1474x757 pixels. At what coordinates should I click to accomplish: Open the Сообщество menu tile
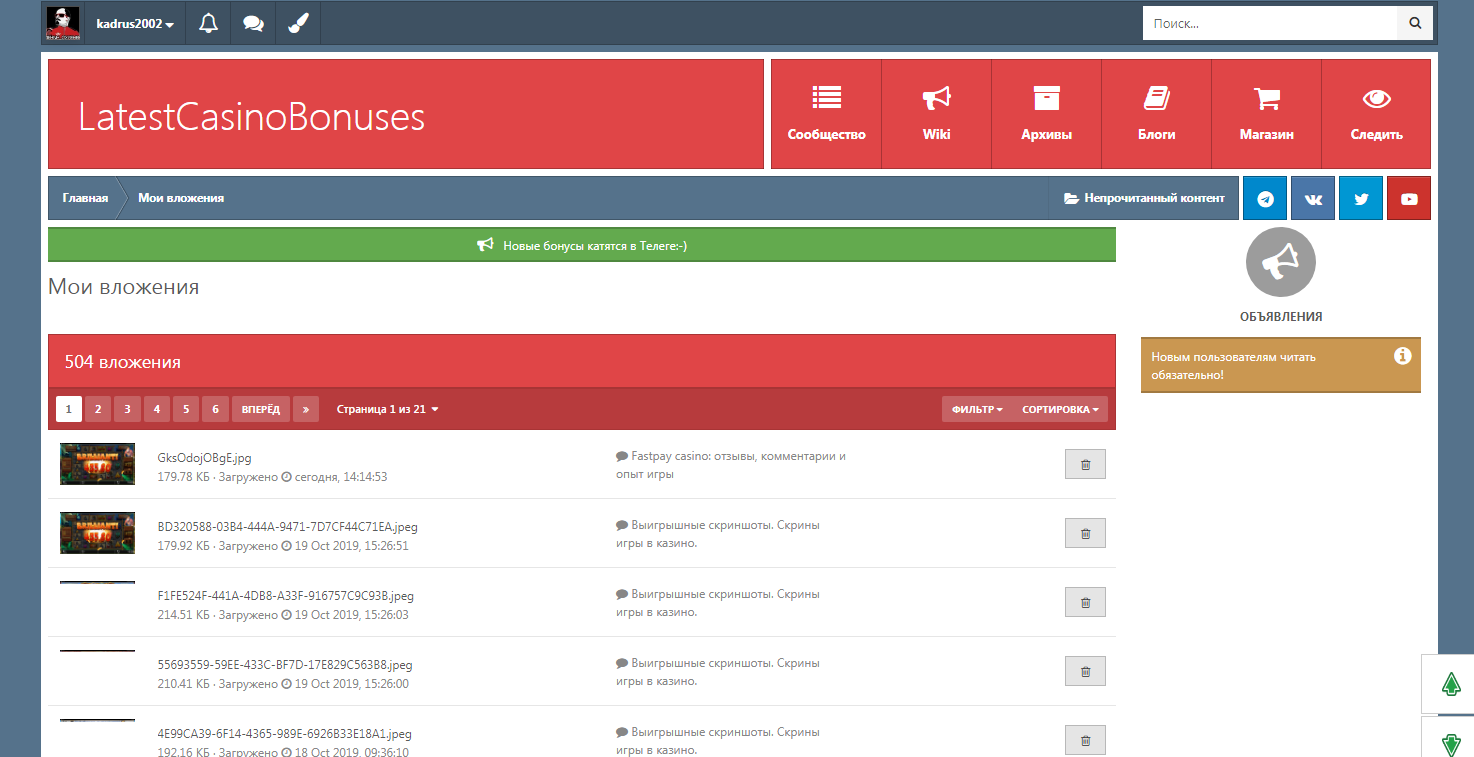[826, 114]
